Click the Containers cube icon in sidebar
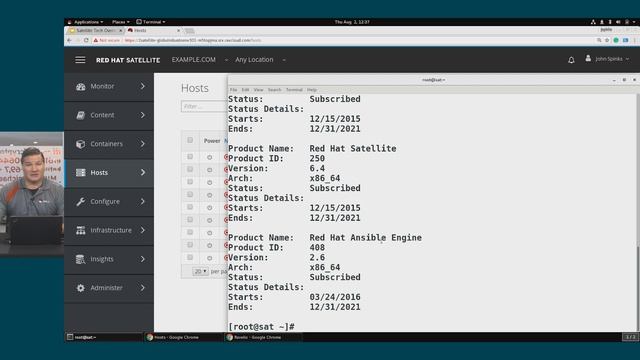 point(81,144)
